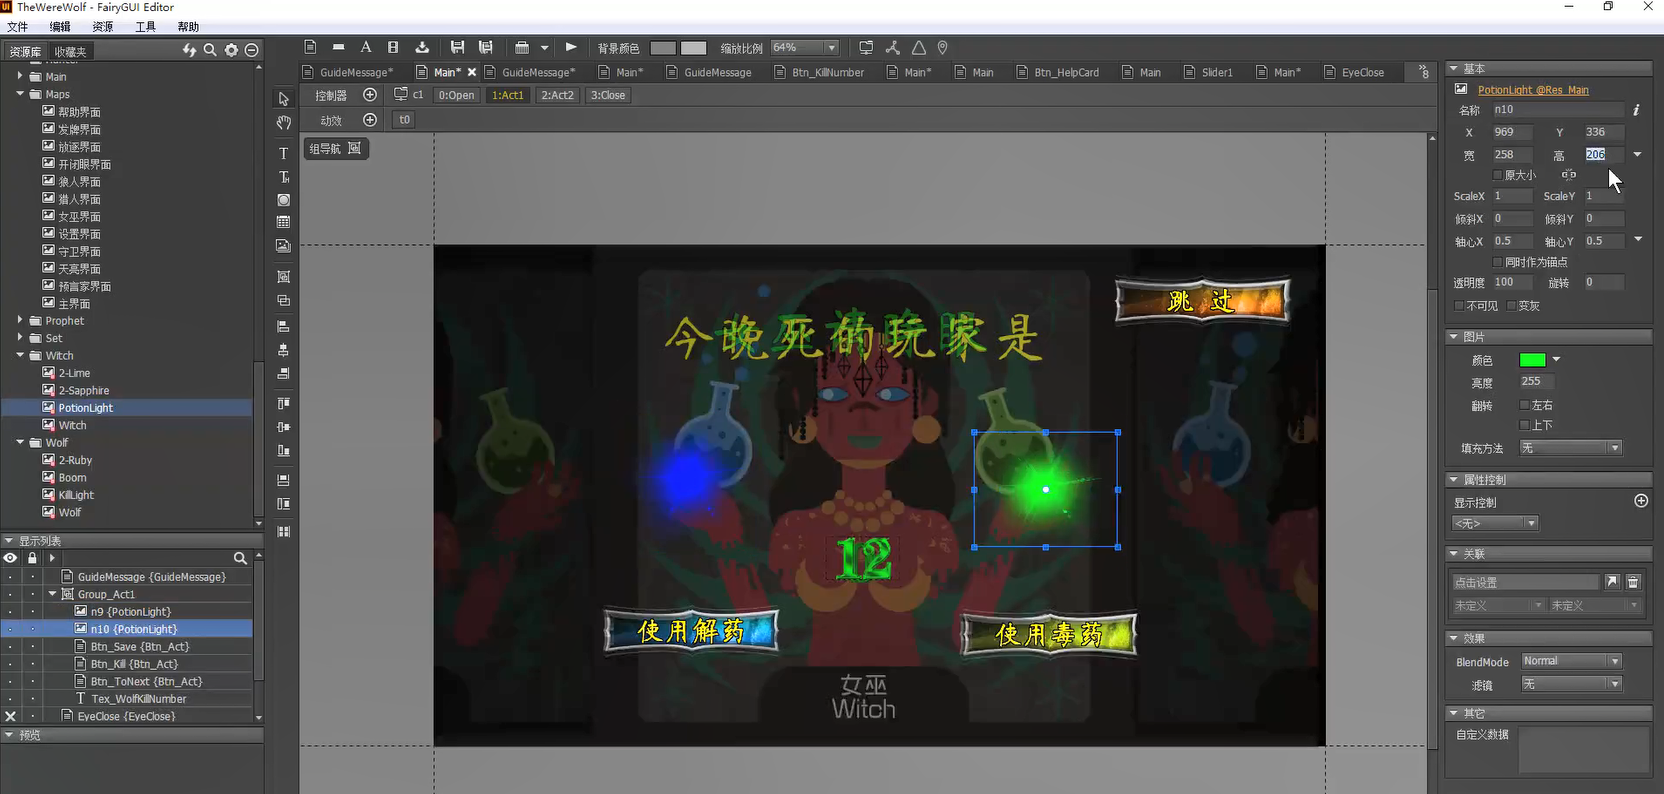Expand the Prophet folder
The width and height of the screenshot is (1664, 794).
click(20, 321)
